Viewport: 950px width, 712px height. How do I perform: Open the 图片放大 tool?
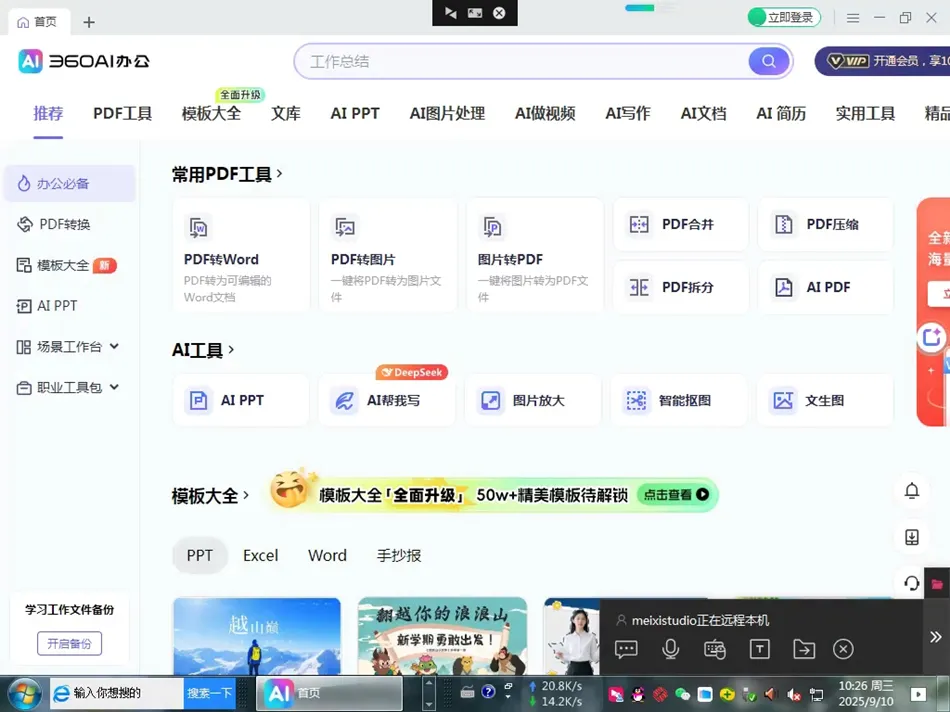coord(533,401)
